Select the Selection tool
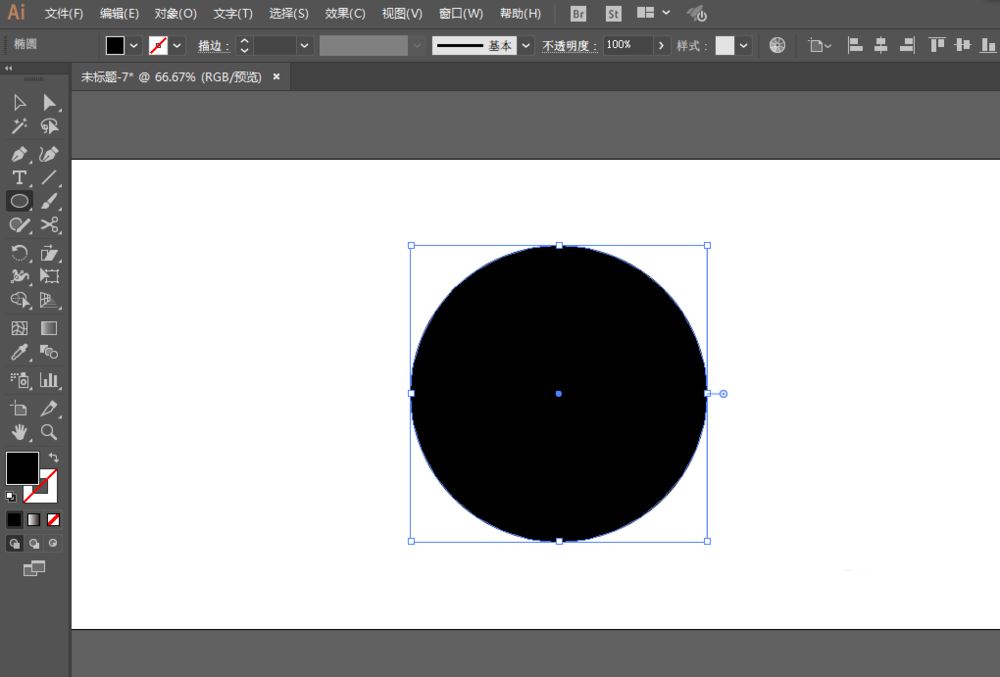This screenshot has height=677, width=1000. click(18, 102)
